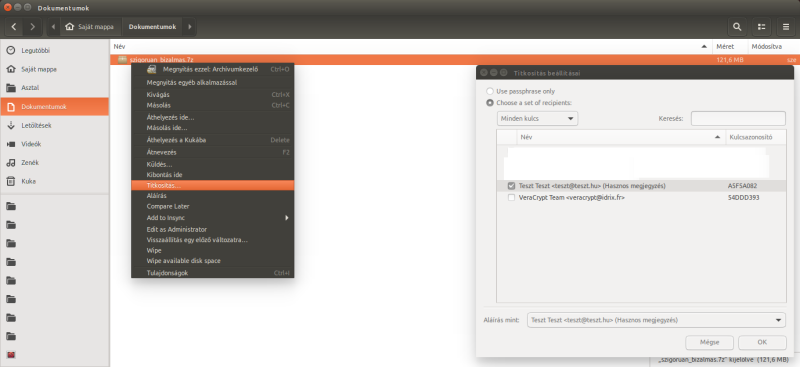The width and height of the screenshot is (800, 367).
Task: Open Saját mappa in the sidebar
Action: tap(55, 69)
